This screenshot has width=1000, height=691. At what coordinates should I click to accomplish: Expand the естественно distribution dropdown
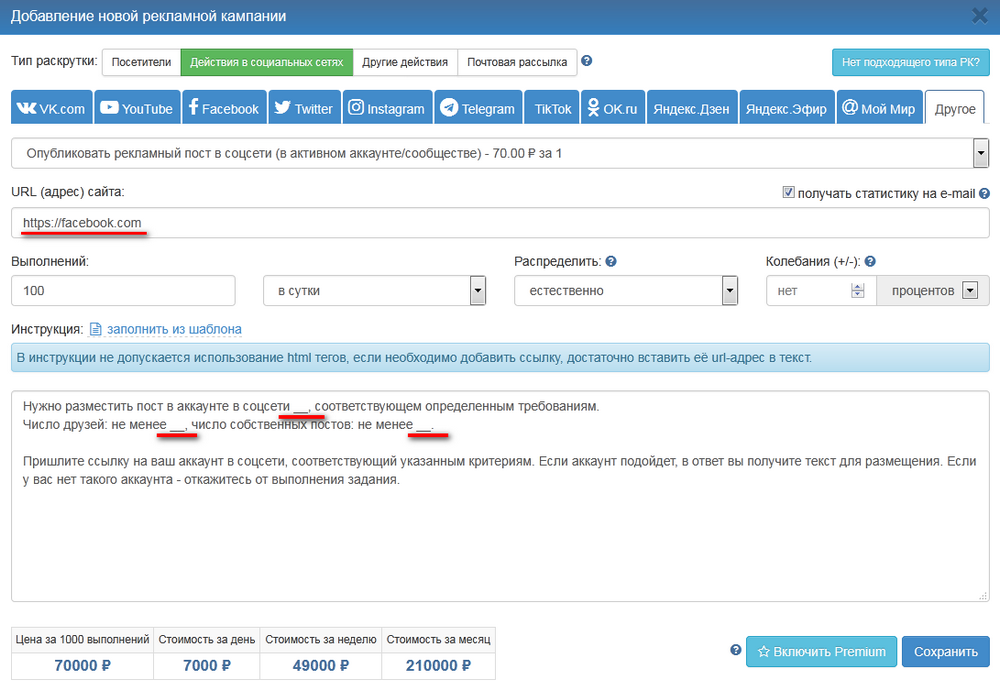click(x=729, y=291)
